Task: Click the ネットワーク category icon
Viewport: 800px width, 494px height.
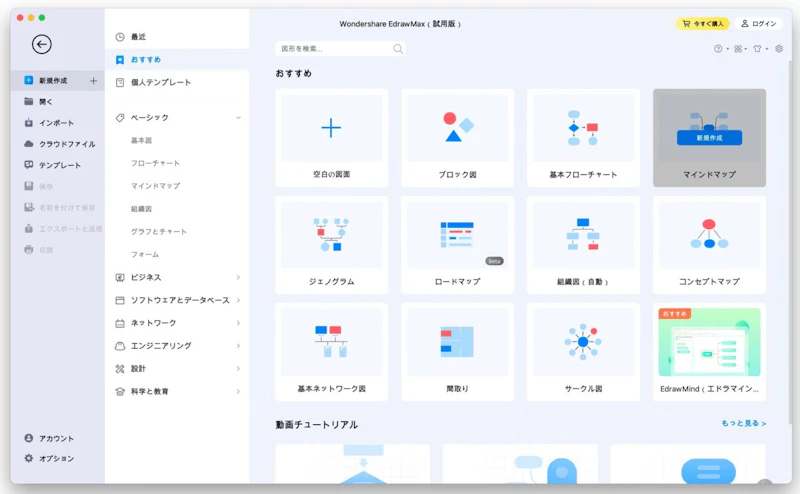Action: [x=120, y=323]
